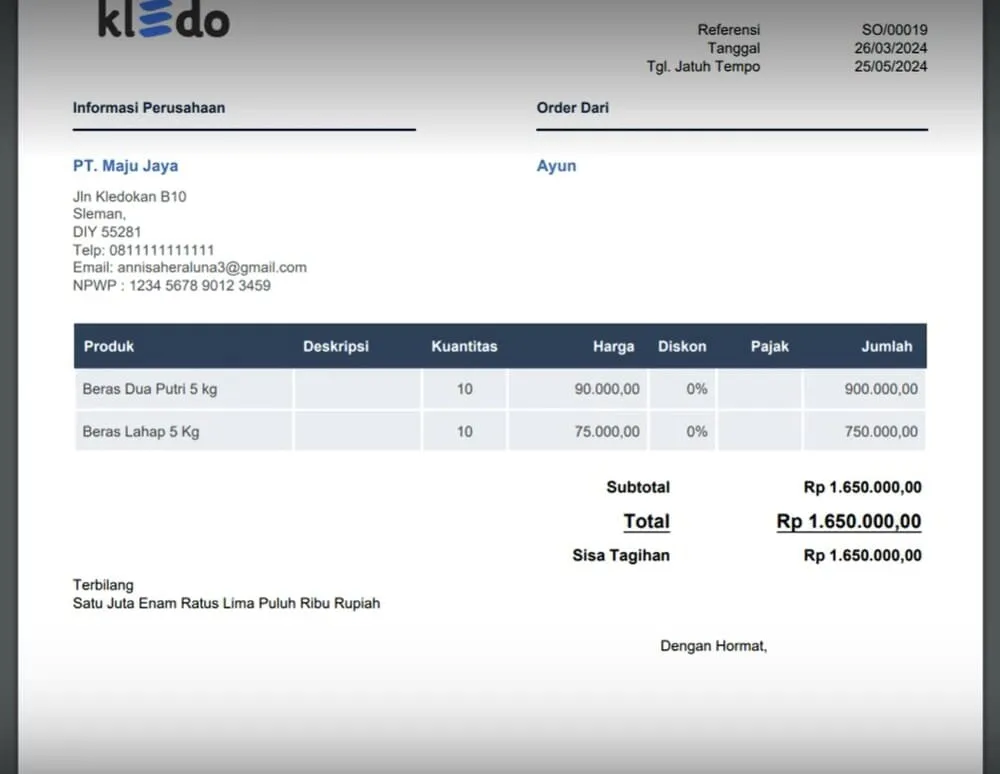Viewport: 1000px width, 774px height.
Task: Click the Deskripsi column header
Action: [x=336, y=346]
